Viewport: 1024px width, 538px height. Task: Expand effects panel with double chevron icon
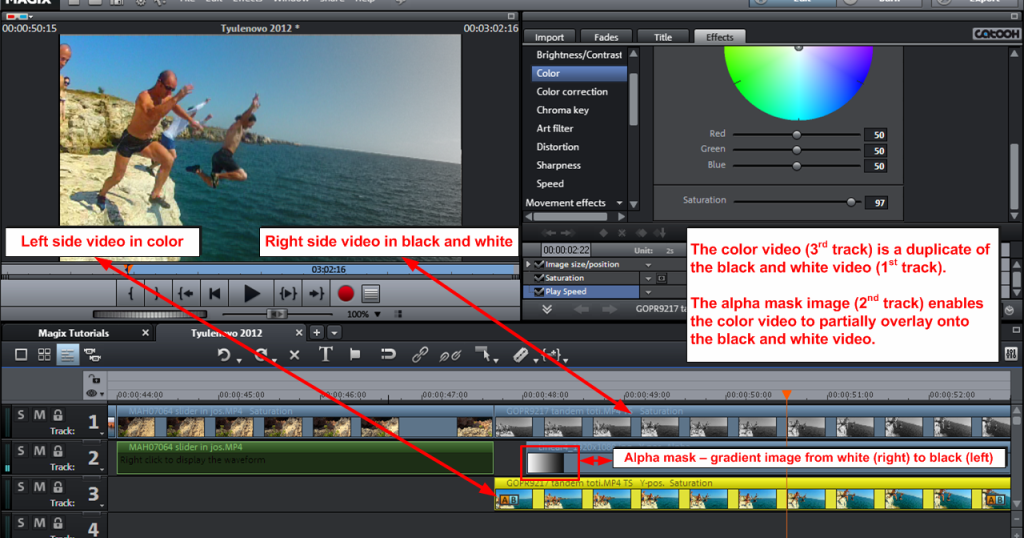[x=547, y=309]
